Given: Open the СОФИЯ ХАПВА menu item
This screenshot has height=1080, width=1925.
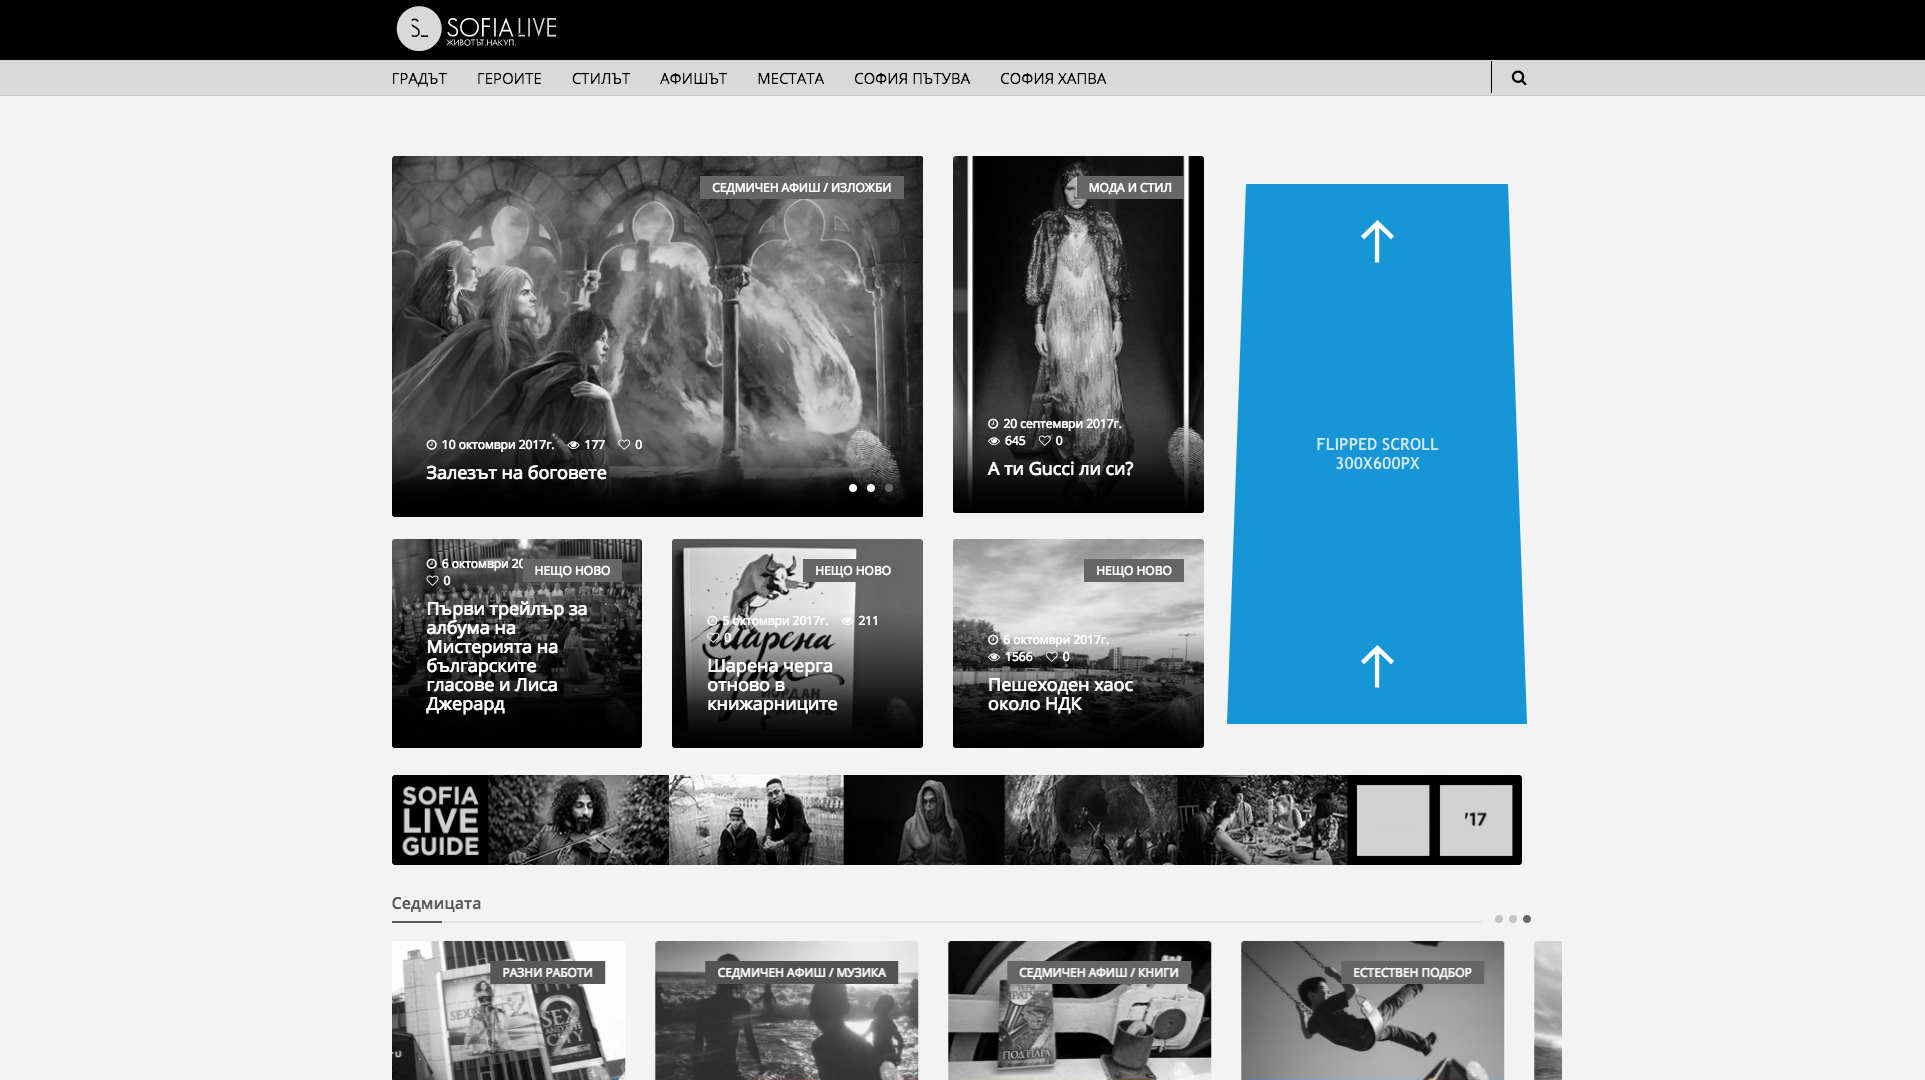Looking at the screenshot, I should tap(1052, 78).
